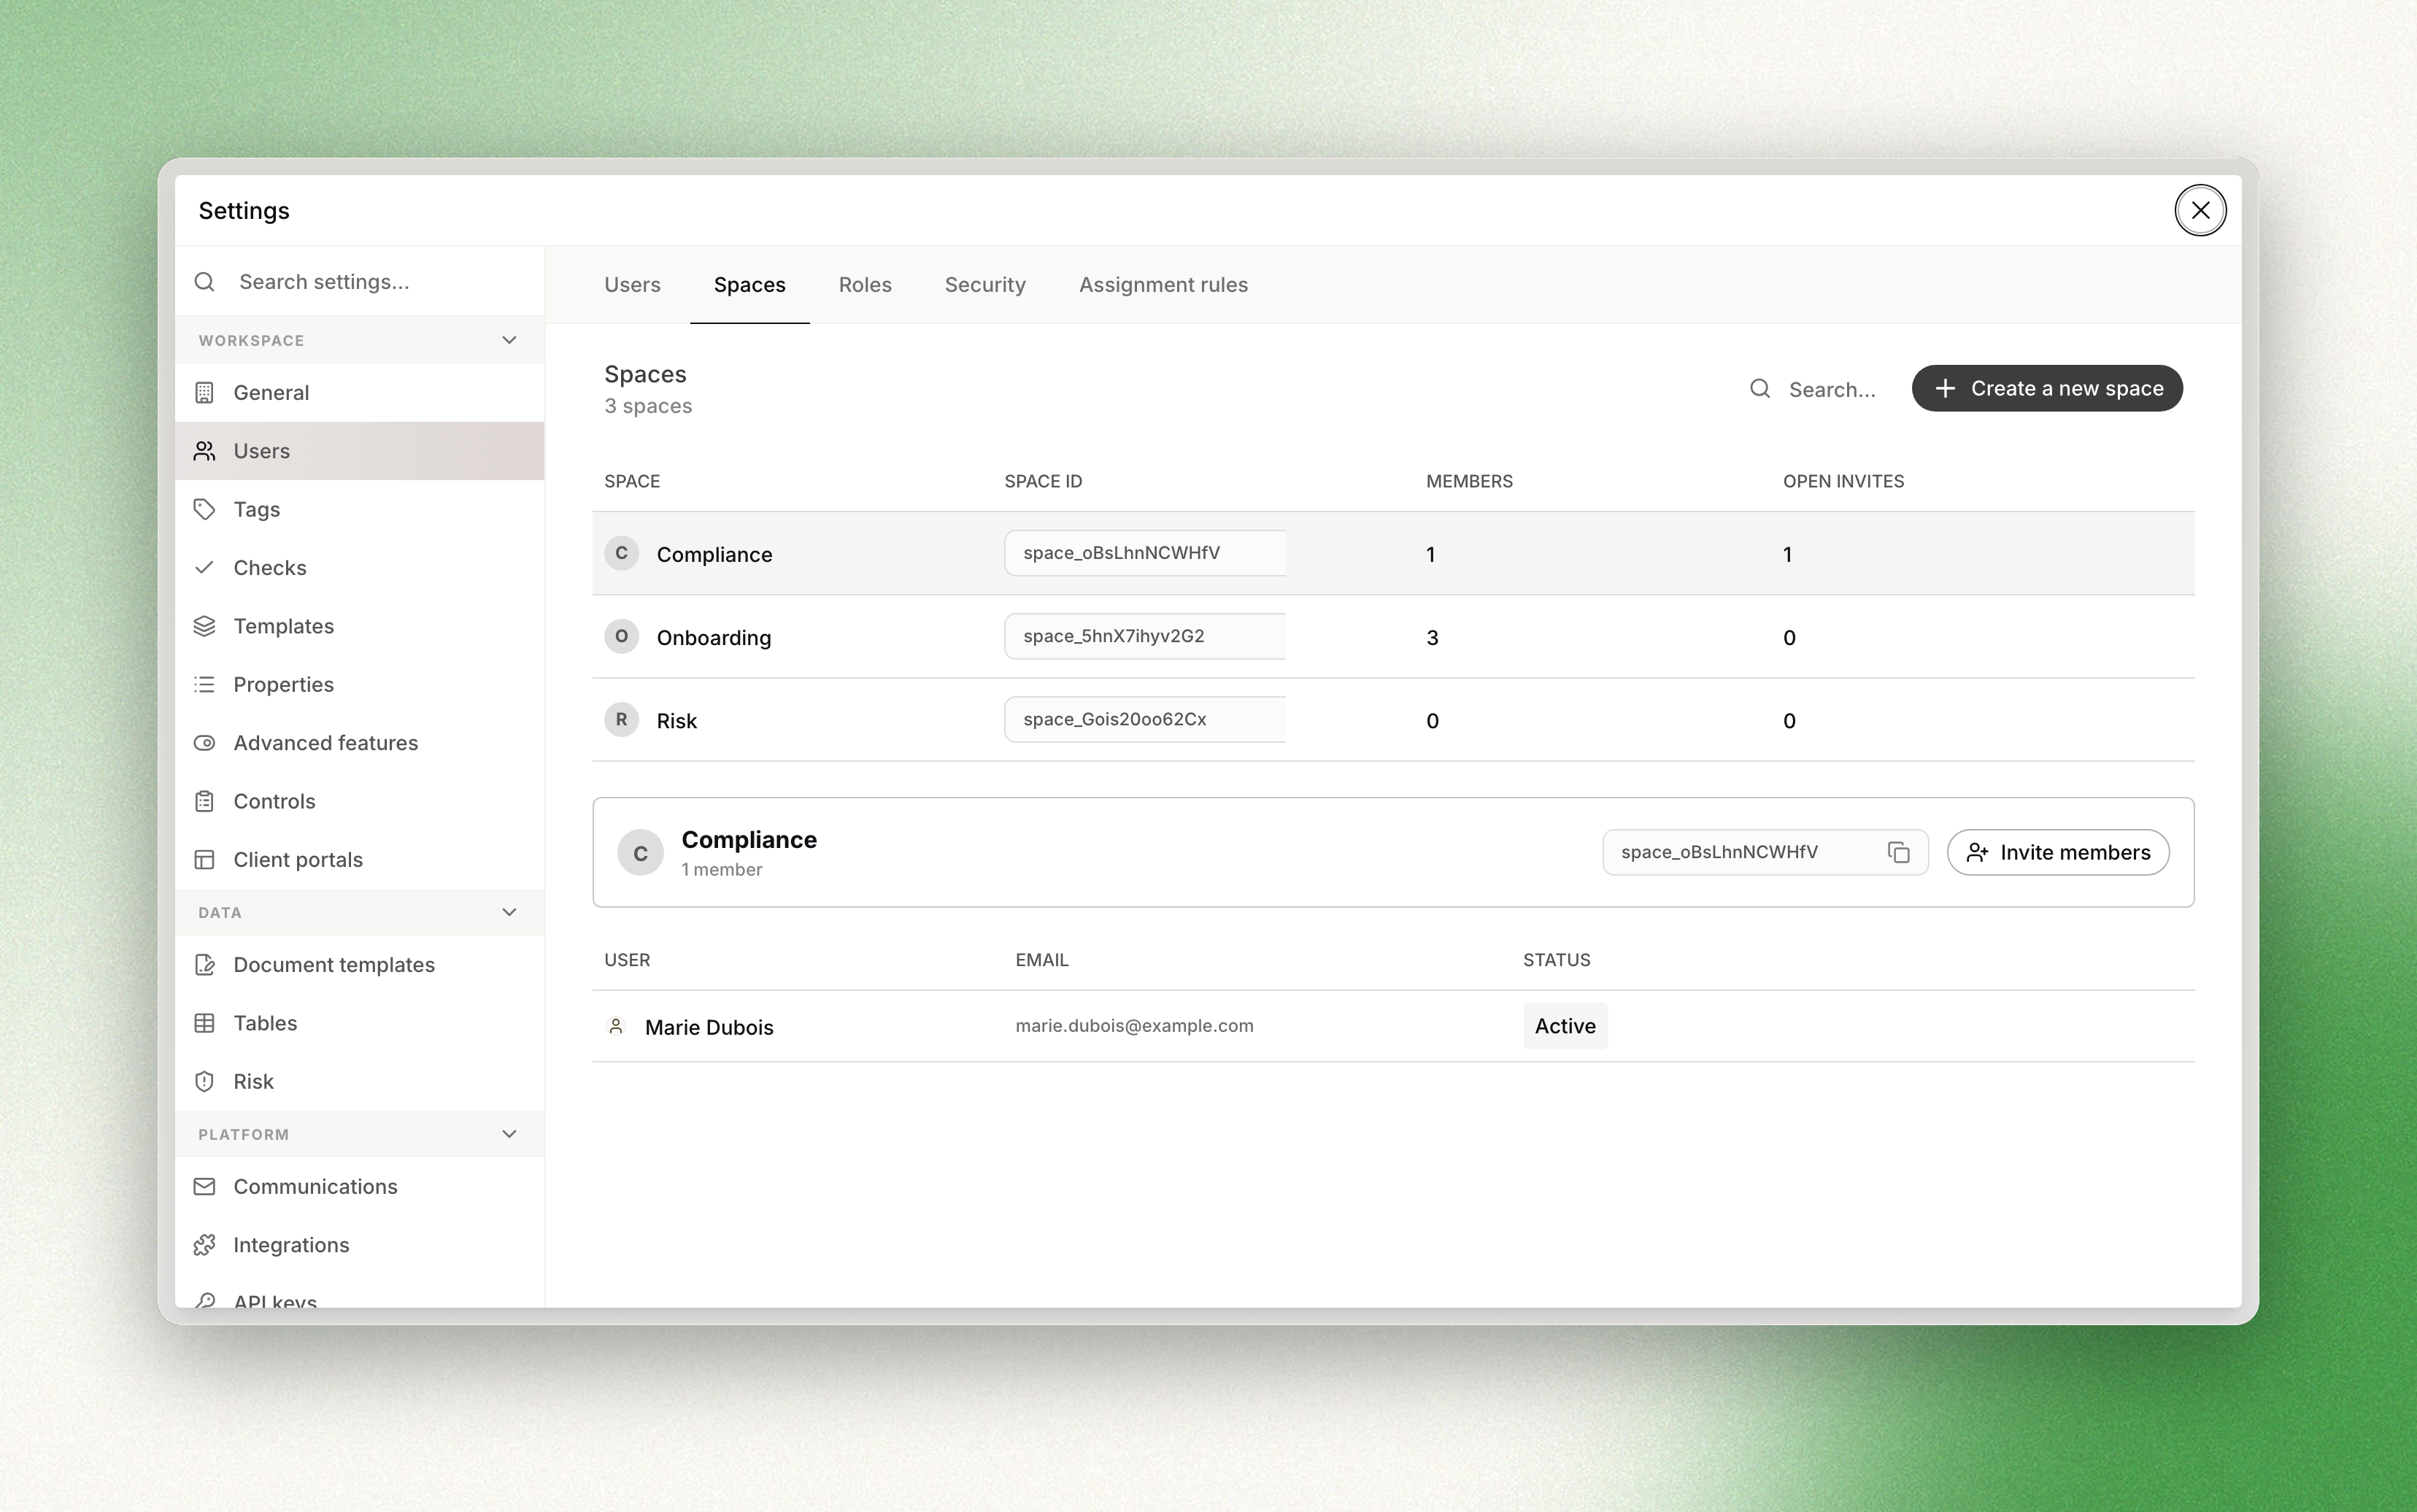Click Marie Dubois user avatar icon
Viewport: 2417px width, 1512px height.
tap(616, 1026)
